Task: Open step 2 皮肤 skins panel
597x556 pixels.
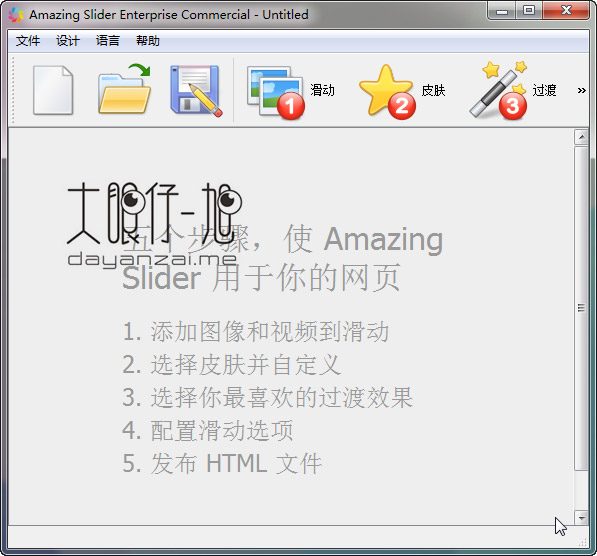Action: click(402, 91)
